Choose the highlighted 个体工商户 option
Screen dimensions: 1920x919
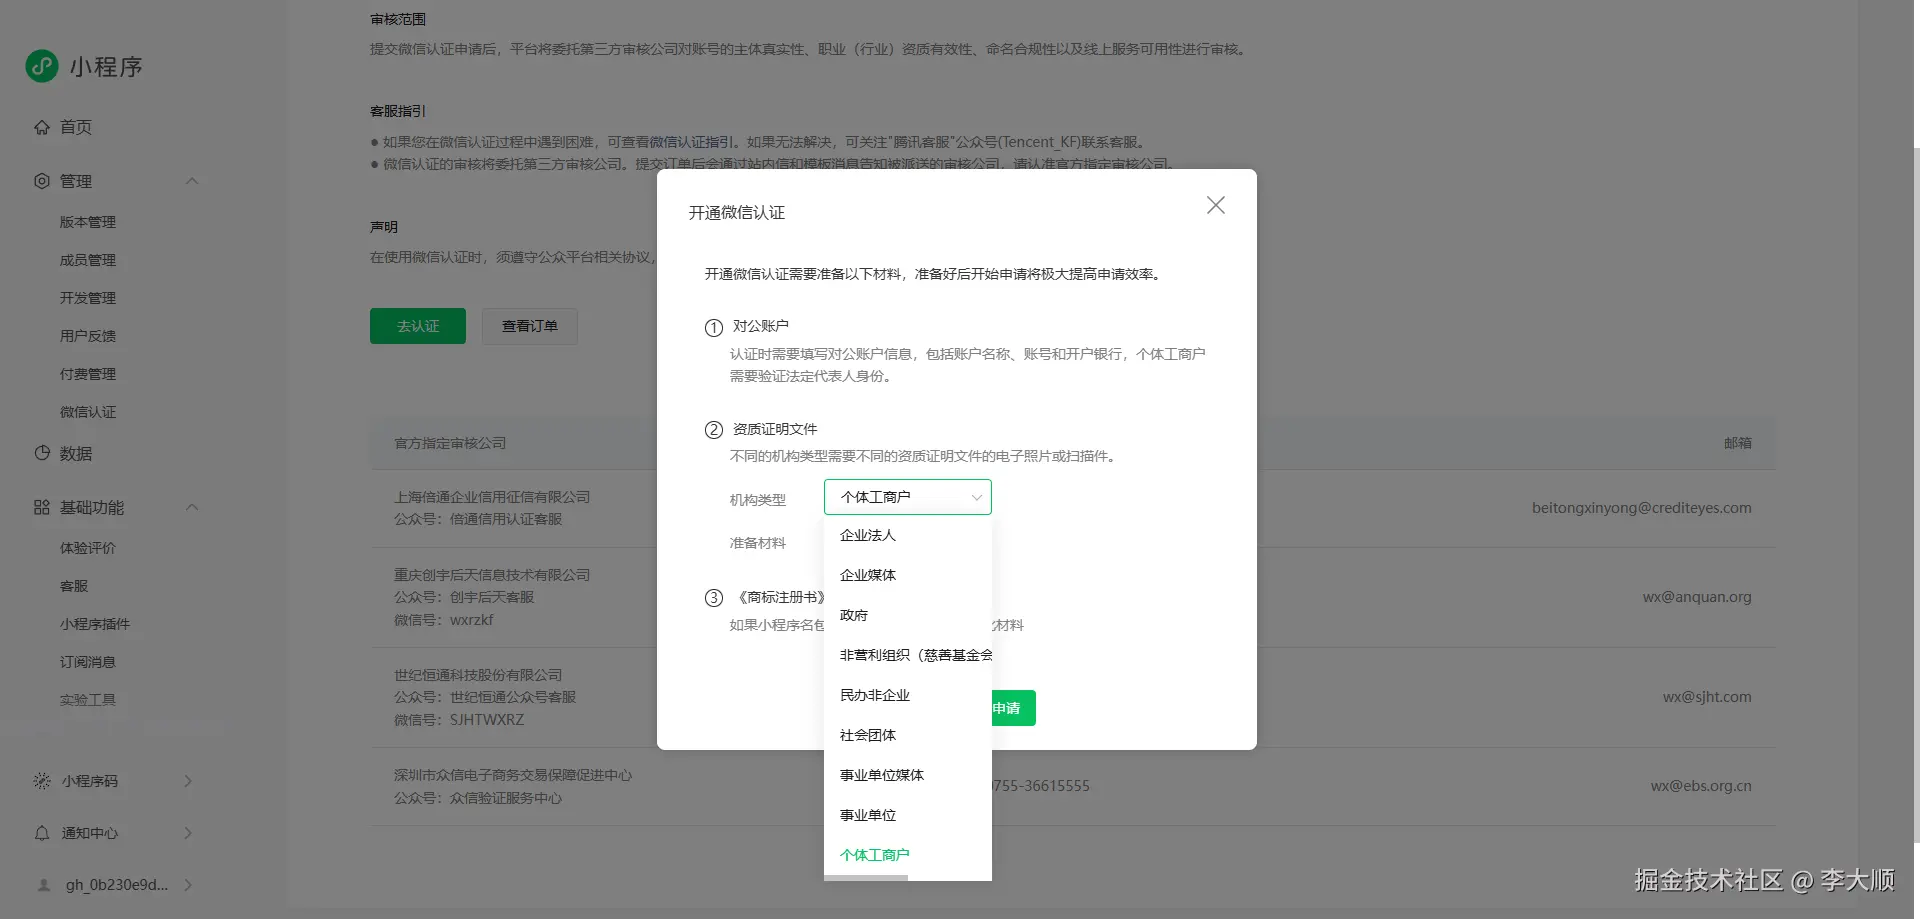[908, 855]
